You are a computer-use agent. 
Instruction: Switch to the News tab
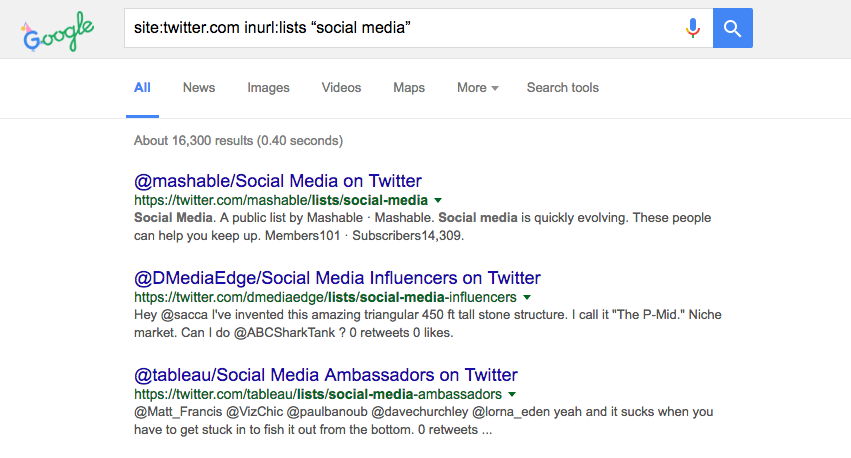[x=199, y=88]
